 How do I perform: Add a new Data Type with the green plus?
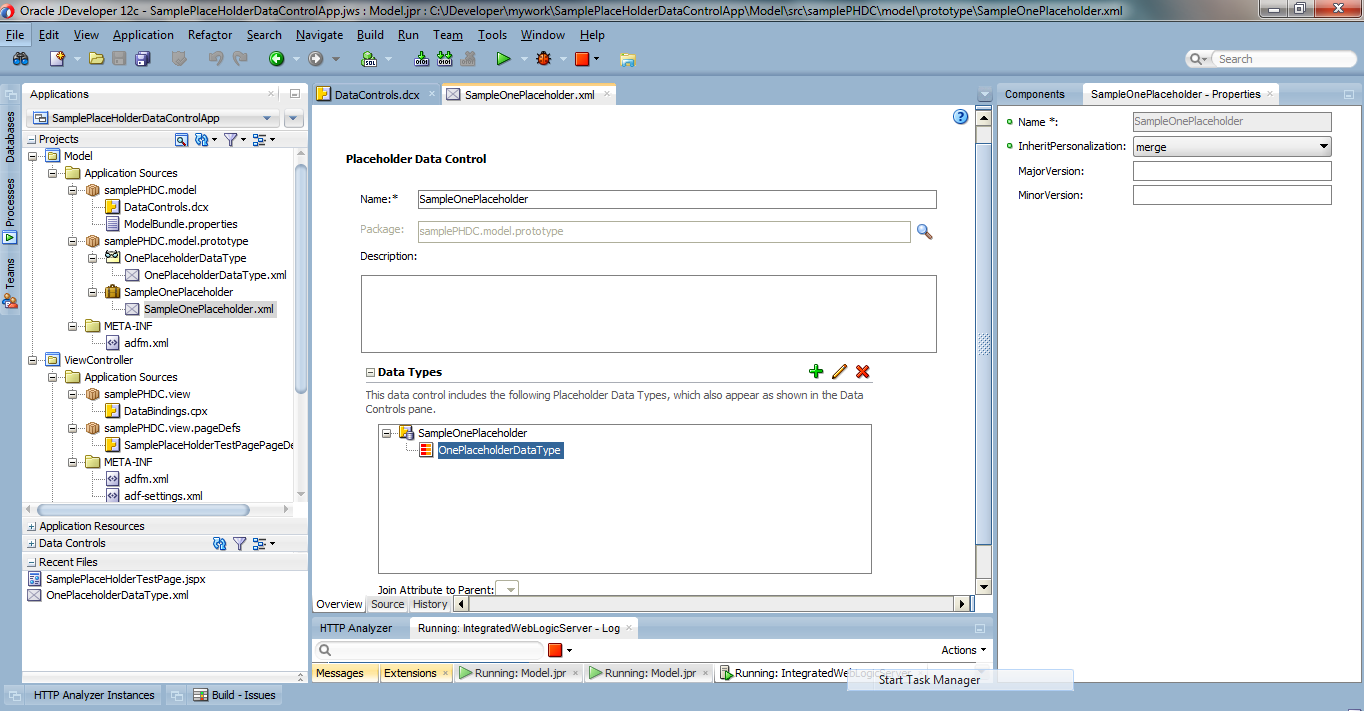tap(815, 371)
